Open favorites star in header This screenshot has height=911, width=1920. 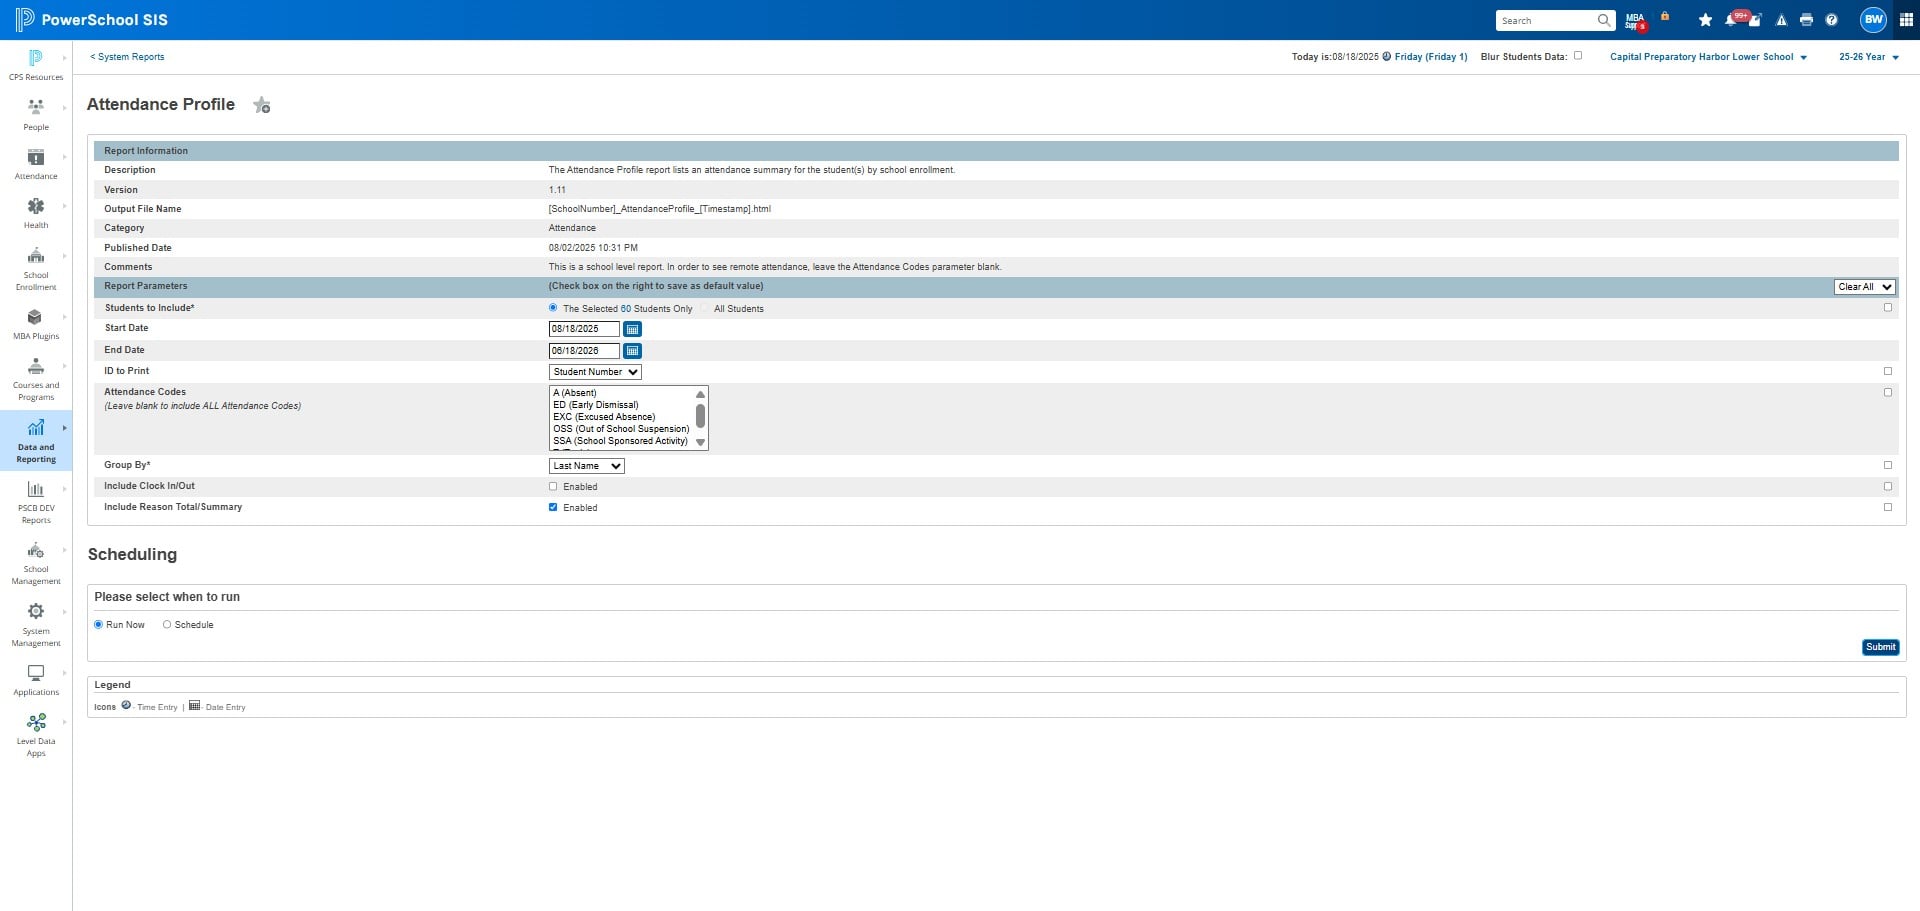pos(1705,20)
